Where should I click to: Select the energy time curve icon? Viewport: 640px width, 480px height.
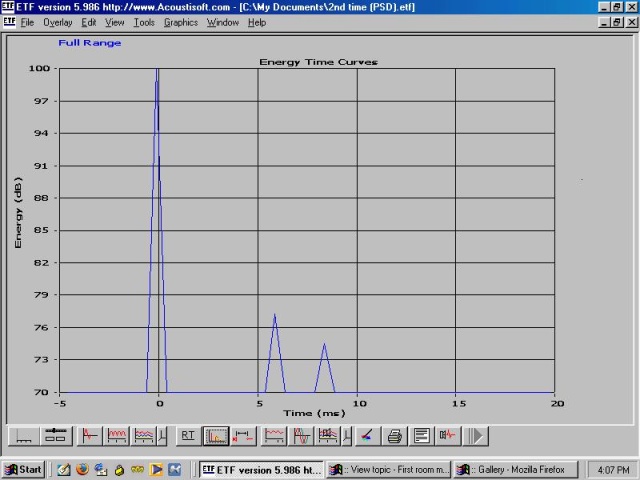tap(216, 436)
